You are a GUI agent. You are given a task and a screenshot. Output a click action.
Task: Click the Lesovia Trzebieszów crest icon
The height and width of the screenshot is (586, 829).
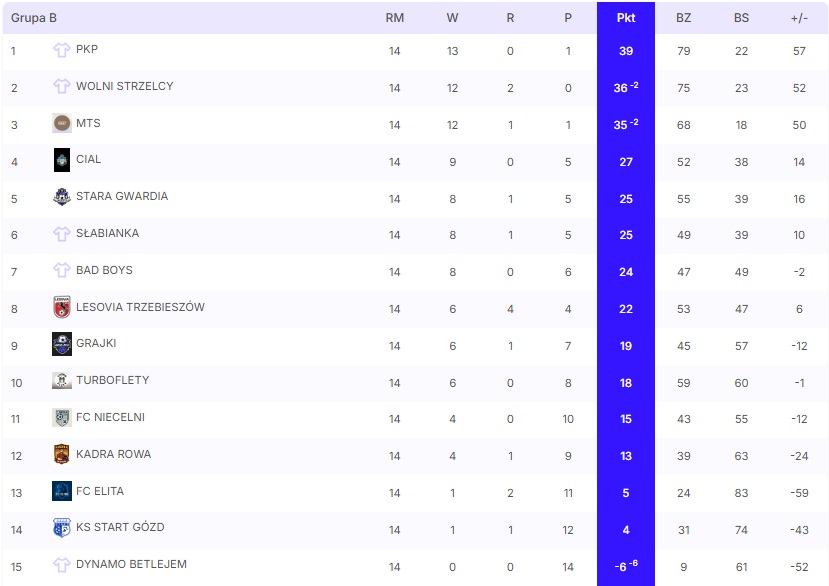(x=62, y=308)
